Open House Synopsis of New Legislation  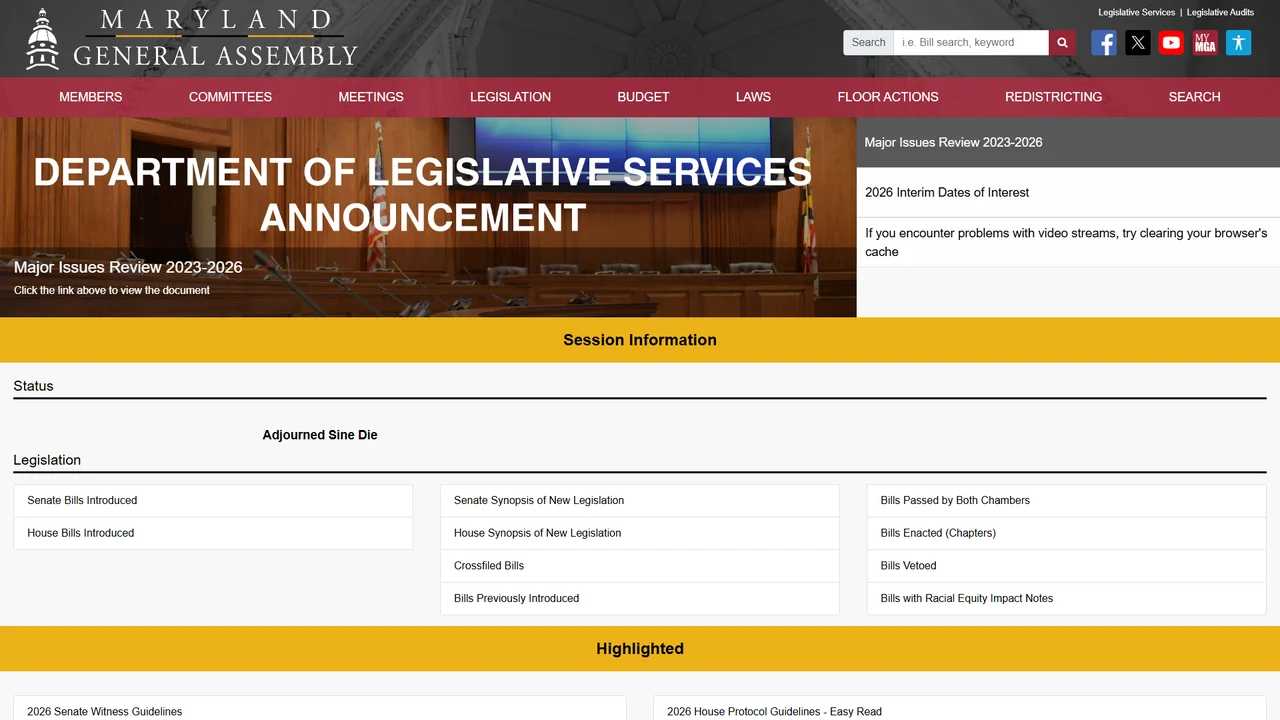click(x=640, y=533)
